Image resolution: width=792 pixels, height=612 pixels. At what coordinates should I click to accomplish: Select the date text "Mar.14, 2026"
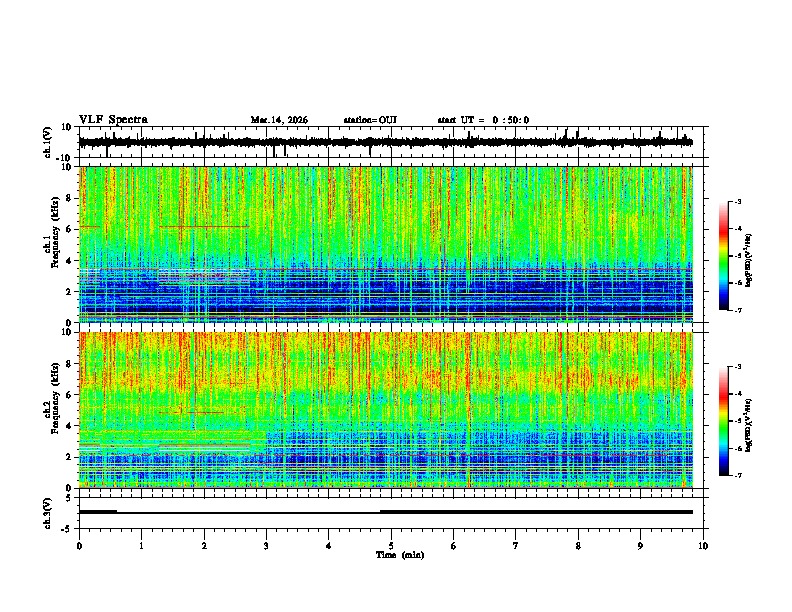(279, 120)
